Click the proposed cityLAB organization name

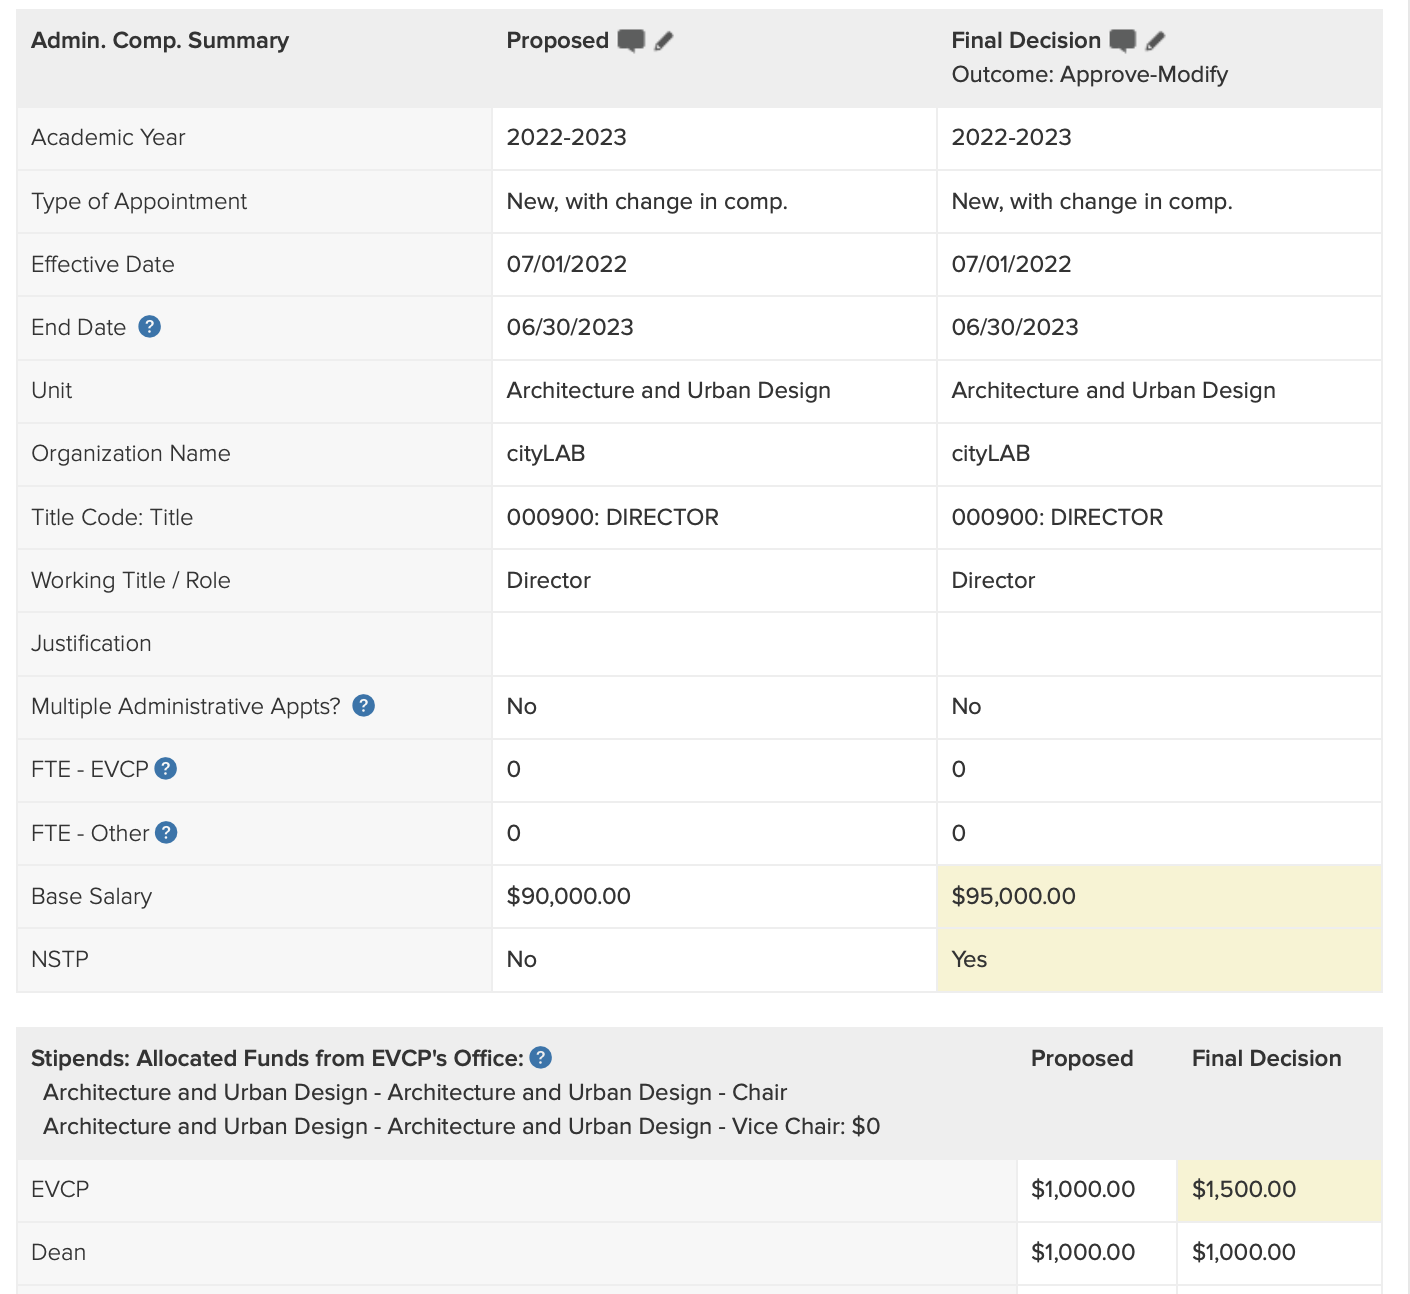tap(546, 454)
